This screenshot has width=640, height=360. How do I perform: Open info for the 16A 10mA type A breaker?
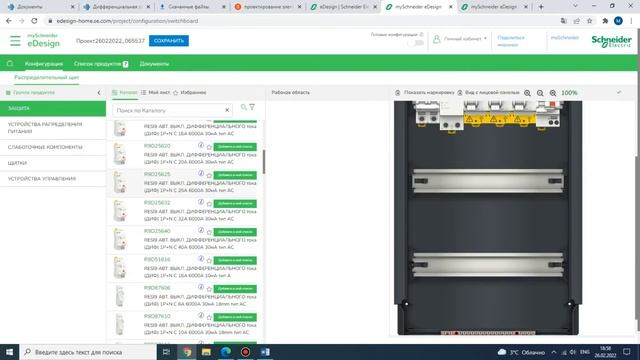click(x=201, y=258)
